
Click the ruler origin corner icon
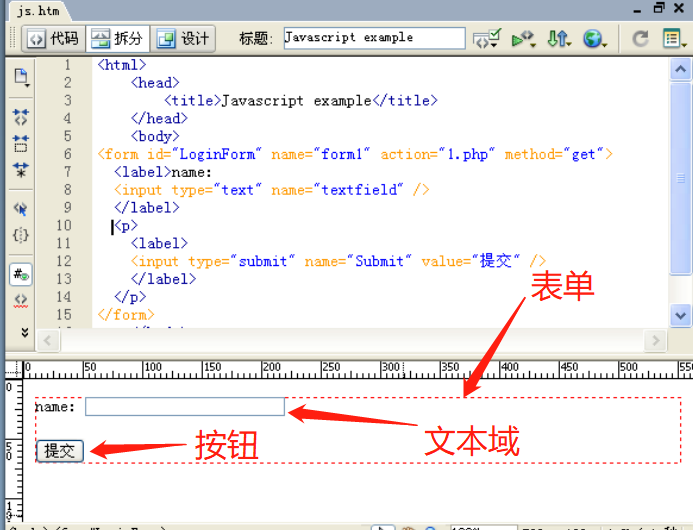click(x=14, y=370)
